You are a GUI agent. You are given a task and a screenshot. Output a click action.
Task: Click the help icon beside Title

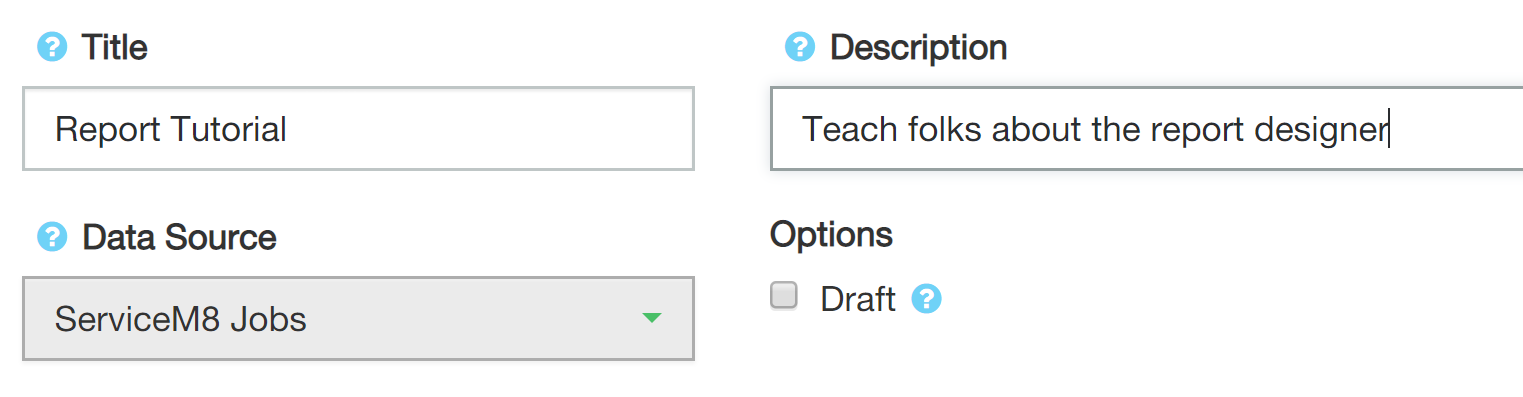(x=52, y=47)
